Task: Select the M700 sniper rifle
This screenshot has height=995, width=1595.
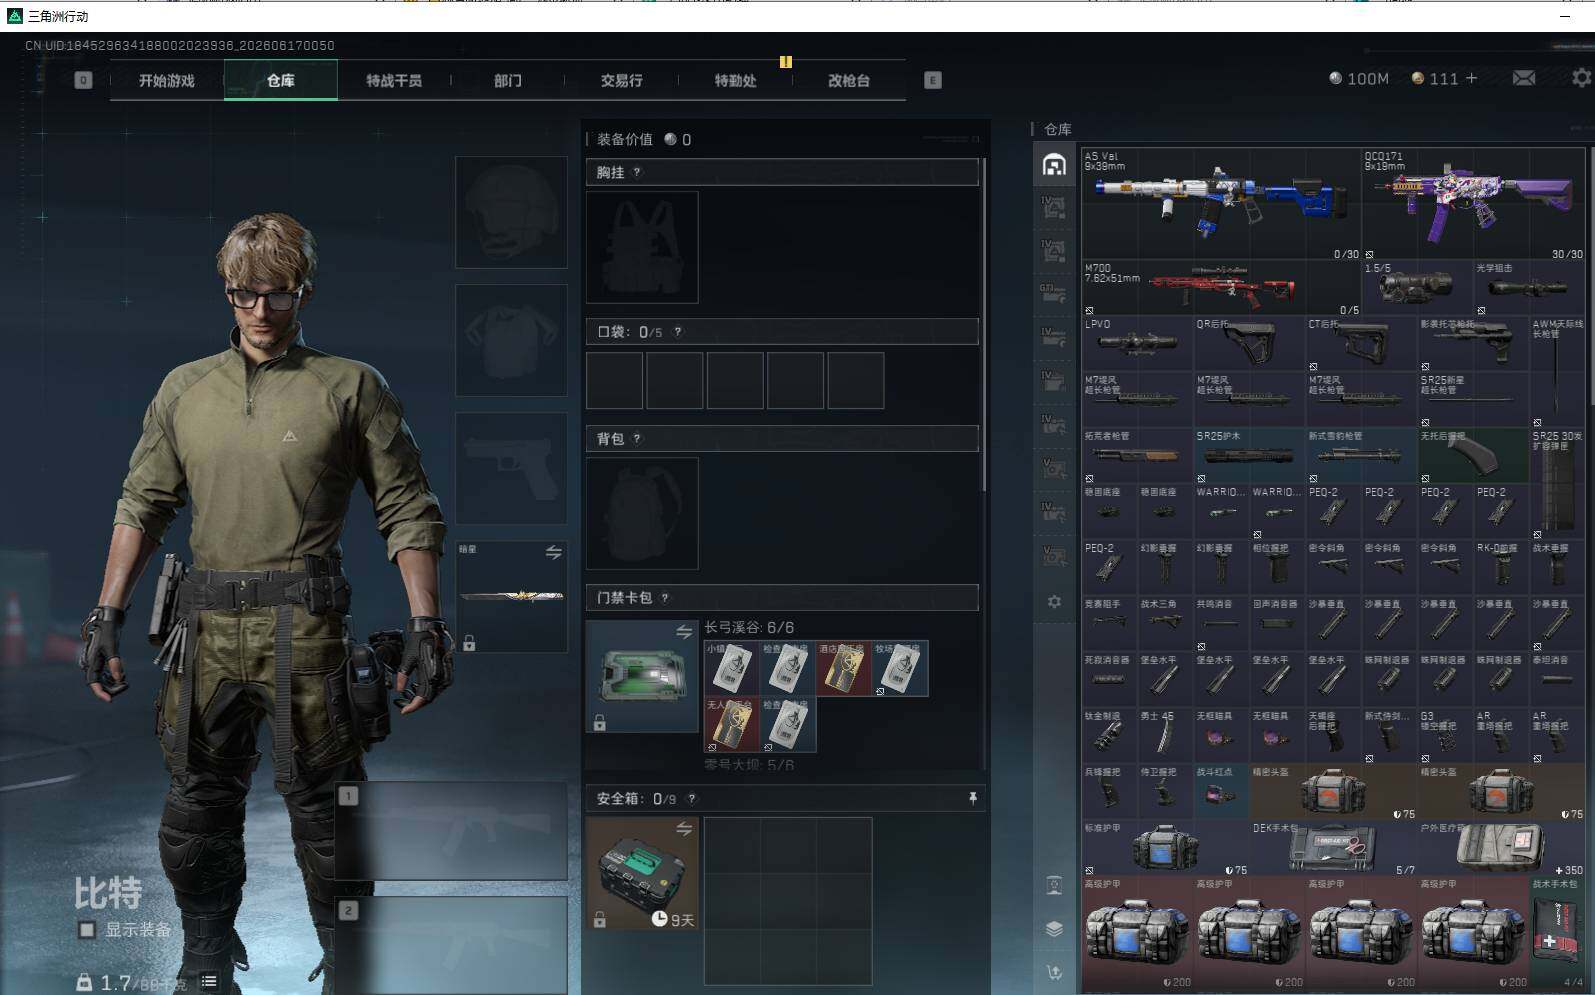Action: pyautogui.click(x=1221, y=288)
